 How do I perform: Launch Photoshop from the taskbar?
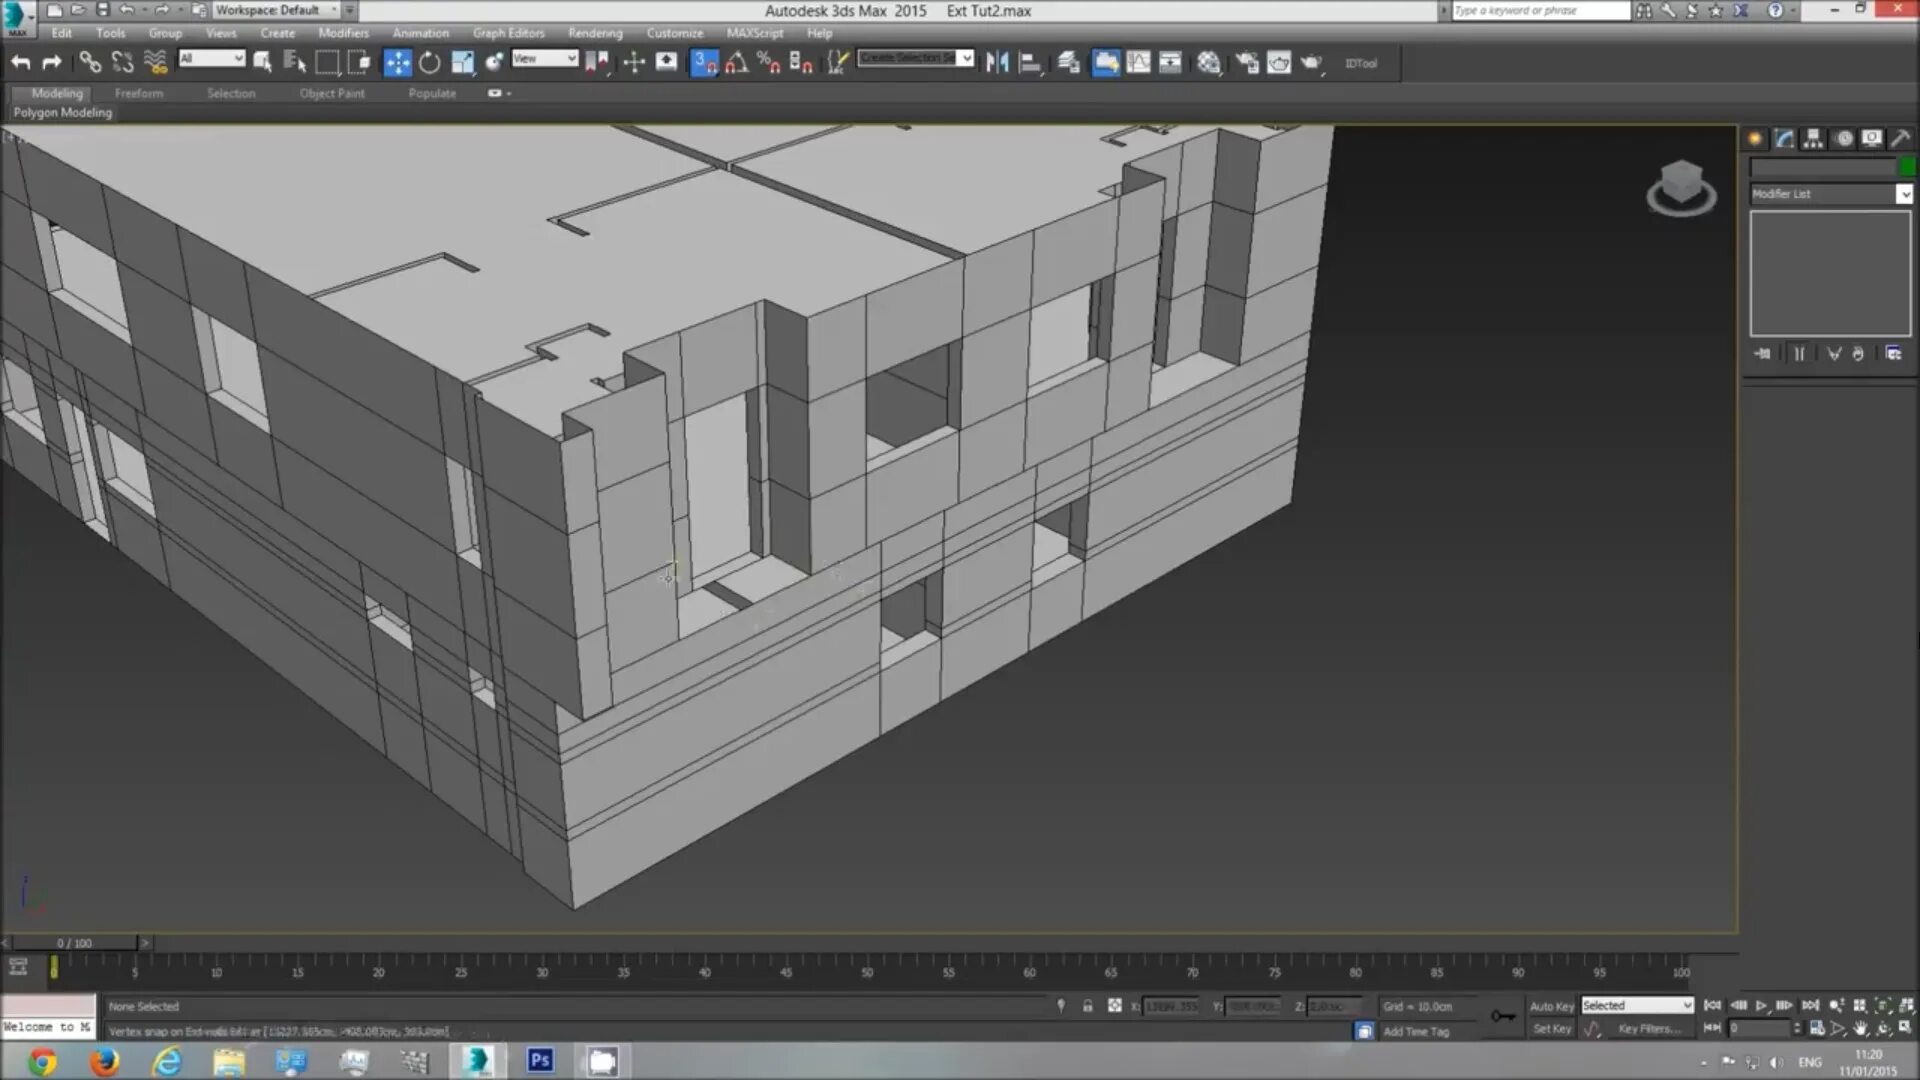tap(540, 1061)
